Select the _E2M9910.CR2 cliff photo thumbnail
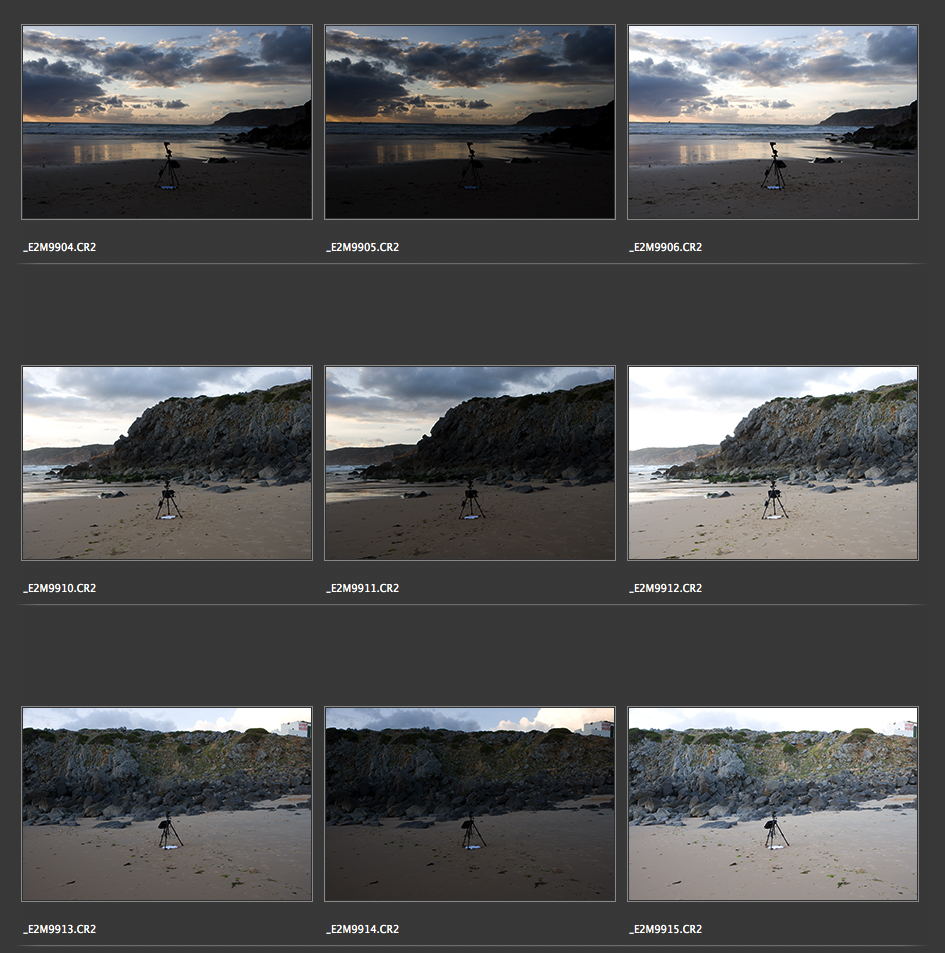945x953 pixels. pyautogui.click(x=167, y=463)
